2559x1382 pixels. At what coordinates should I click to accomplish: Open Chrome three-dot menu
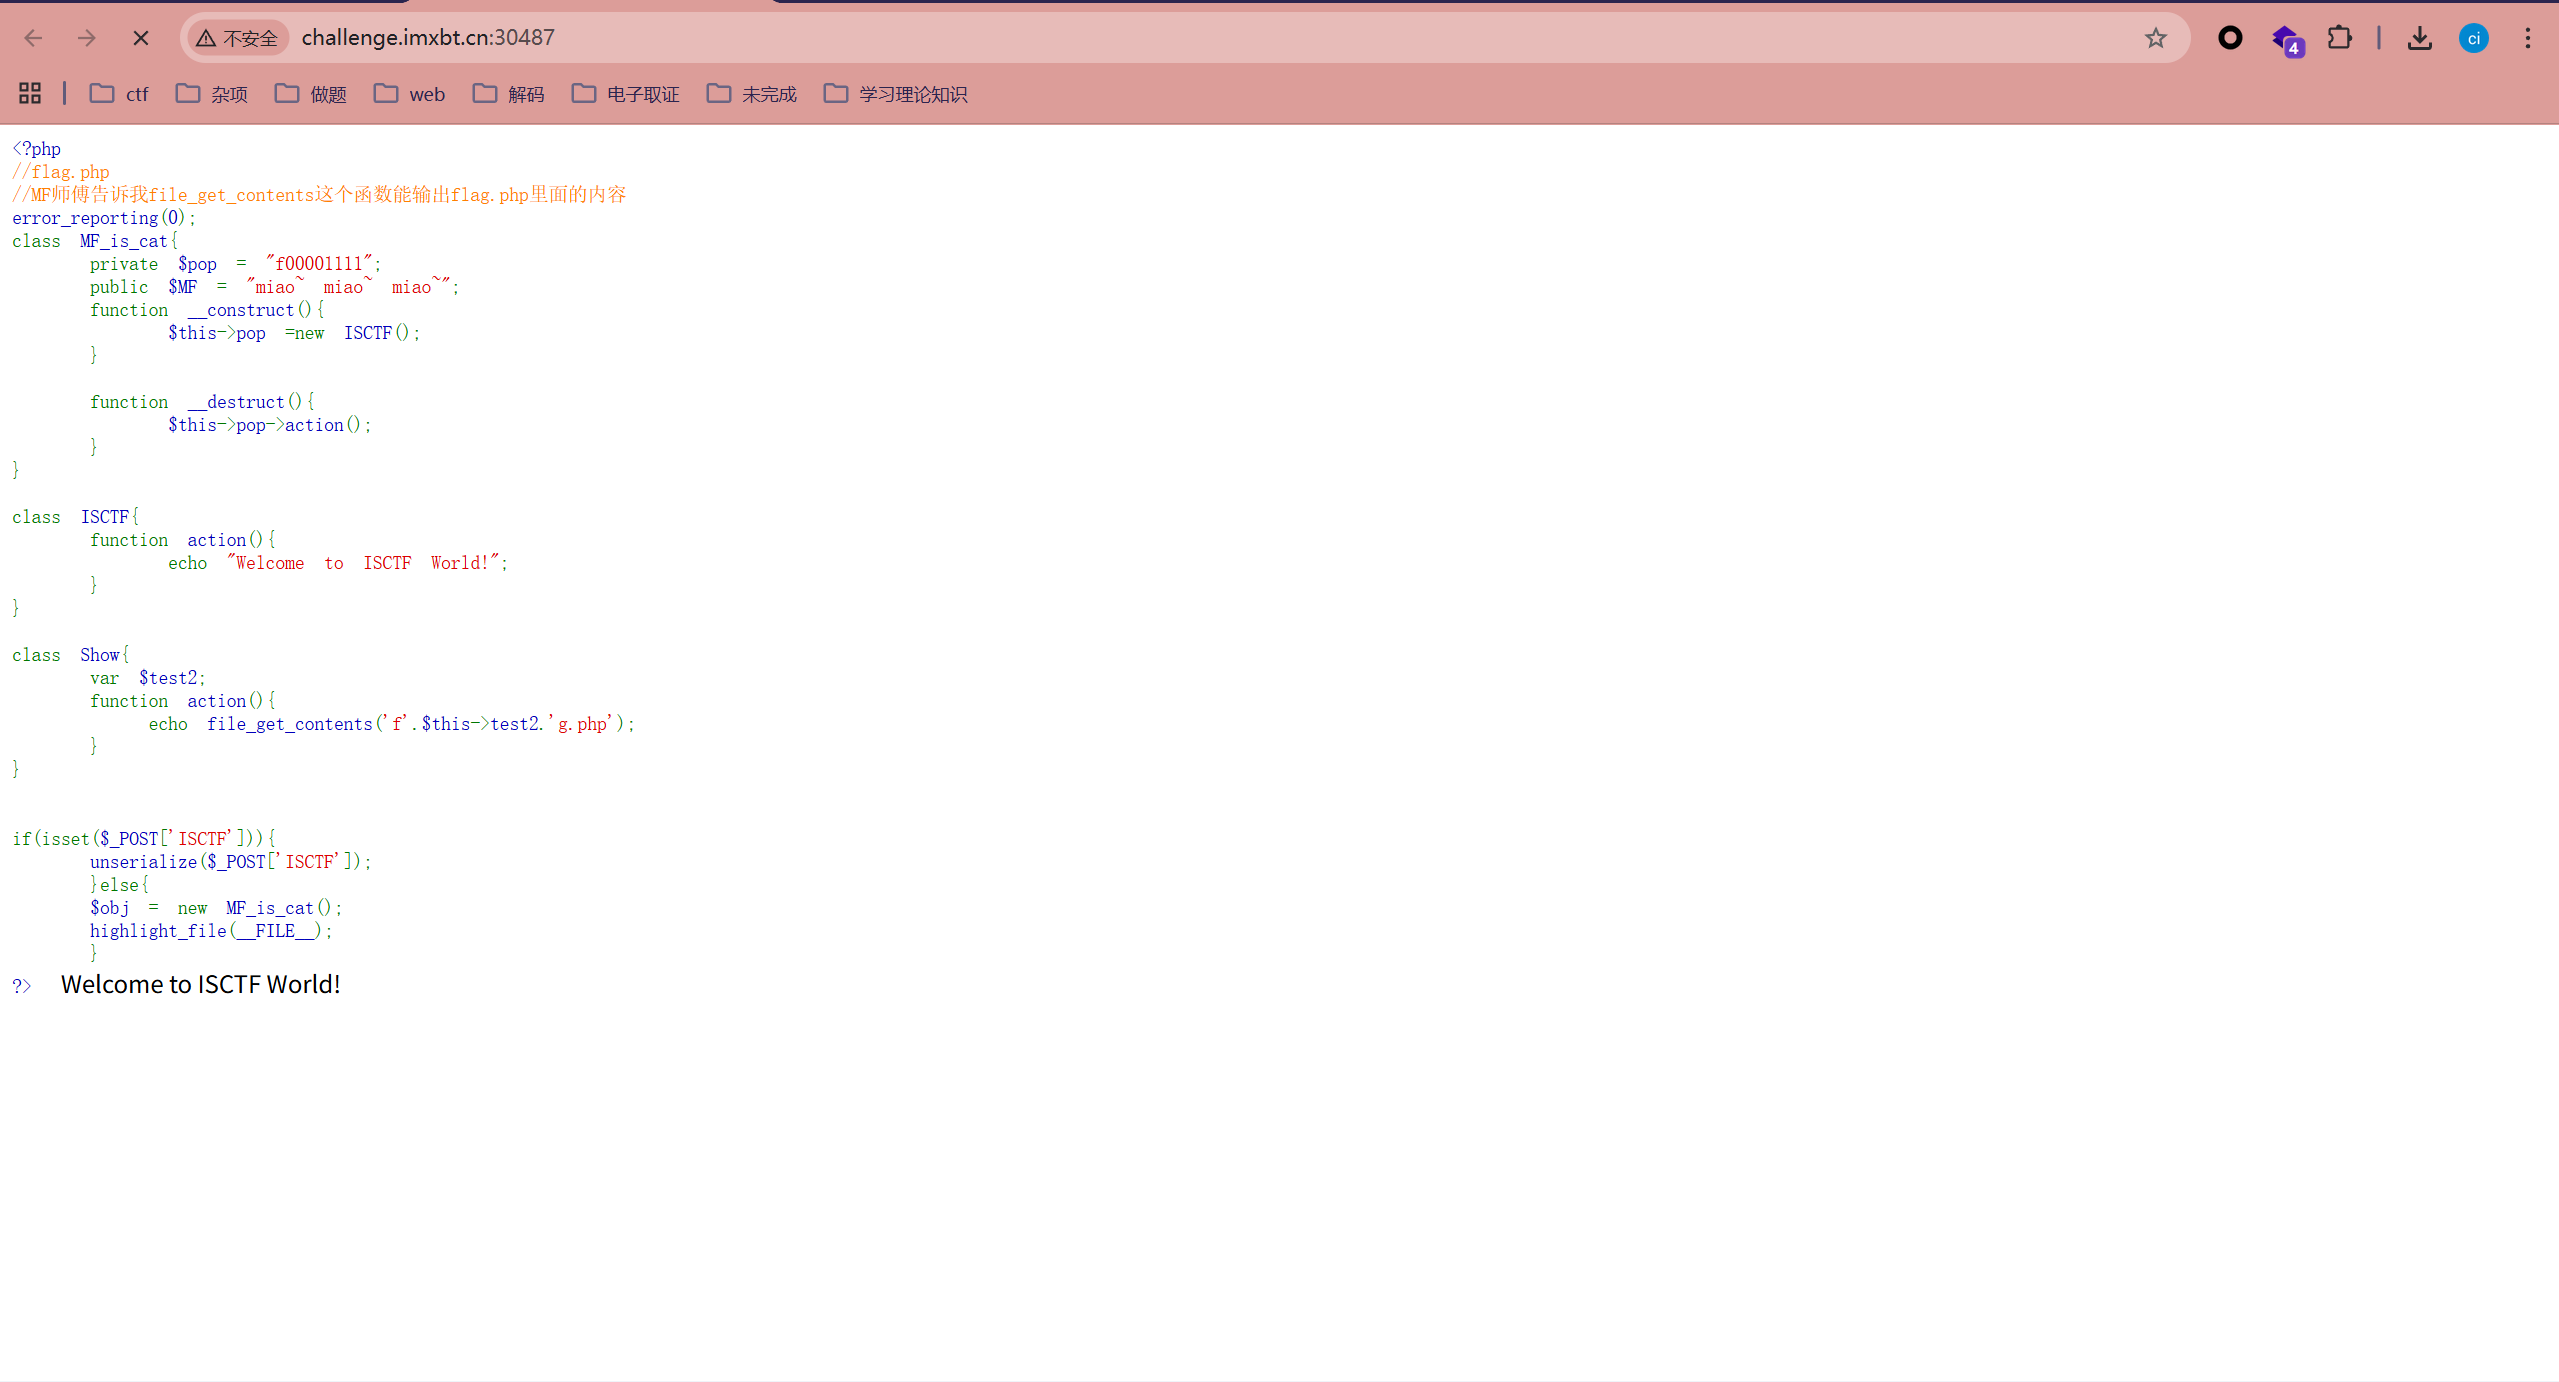[x=2527, y=38]
